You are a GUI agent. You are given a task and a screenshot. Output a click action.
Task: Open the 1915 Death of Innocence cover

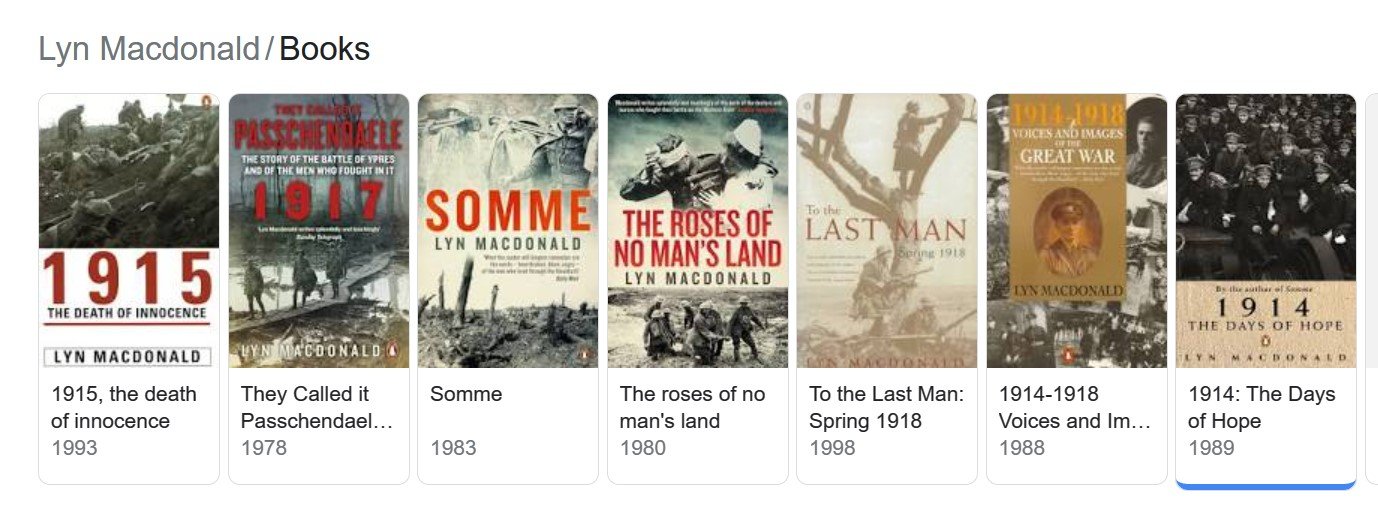click(128, 231)
